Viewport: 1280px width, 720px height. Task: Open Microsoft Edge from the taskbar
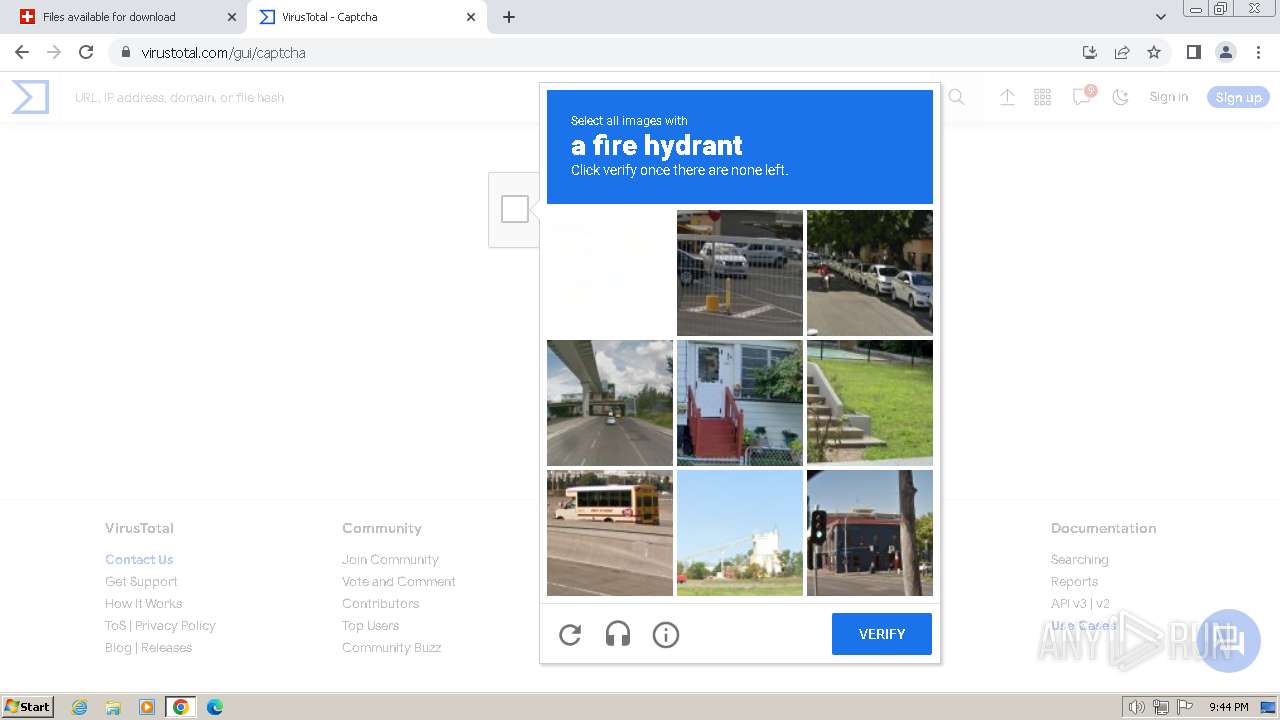214,707
